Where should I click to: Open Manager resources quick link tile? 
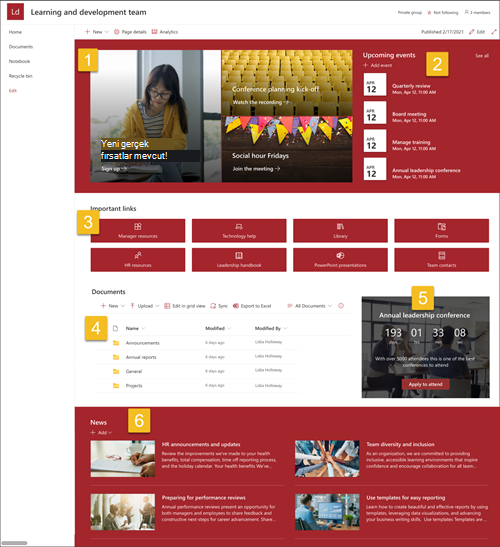(x=138, y=231)
